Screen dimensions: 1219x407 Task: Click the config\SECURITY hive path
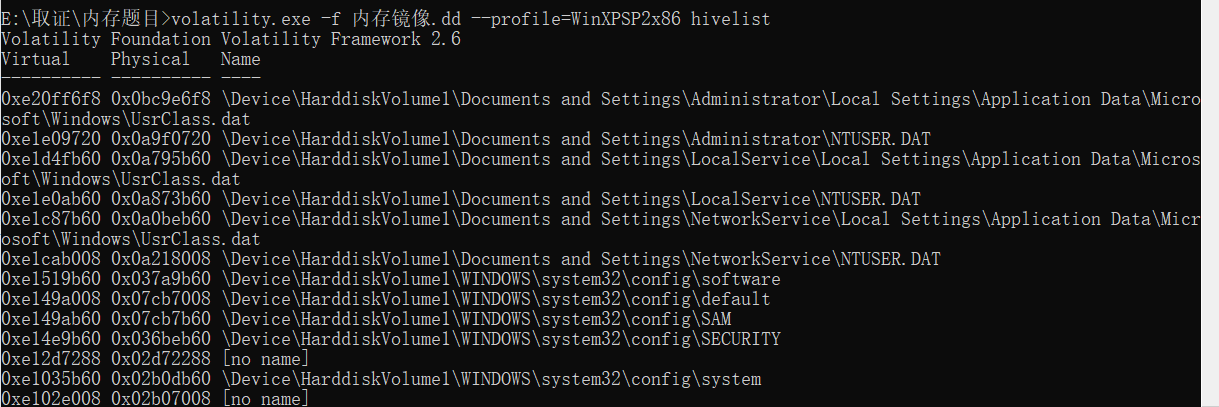point(501,339)
